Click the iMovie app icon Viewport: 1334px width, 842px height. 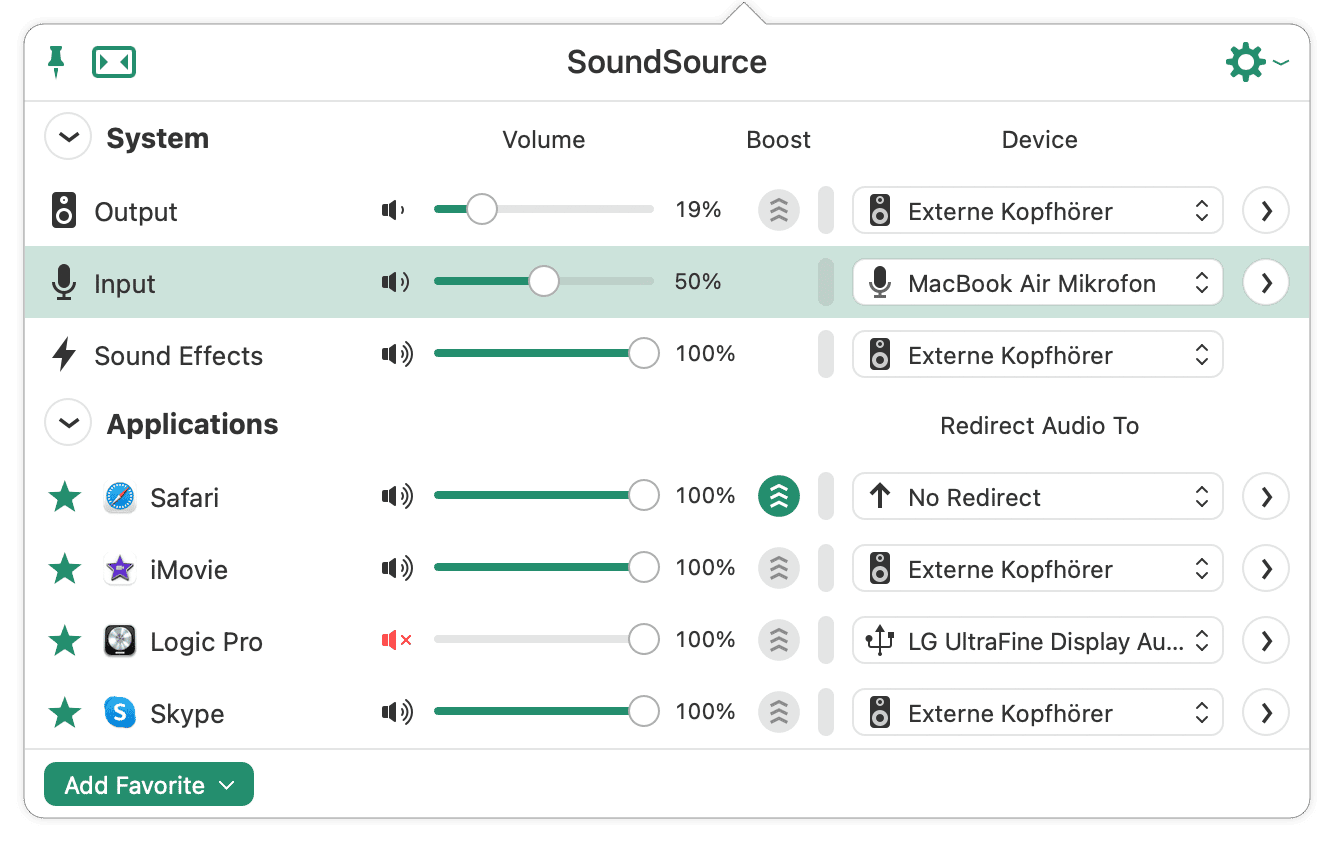point(120,569)
